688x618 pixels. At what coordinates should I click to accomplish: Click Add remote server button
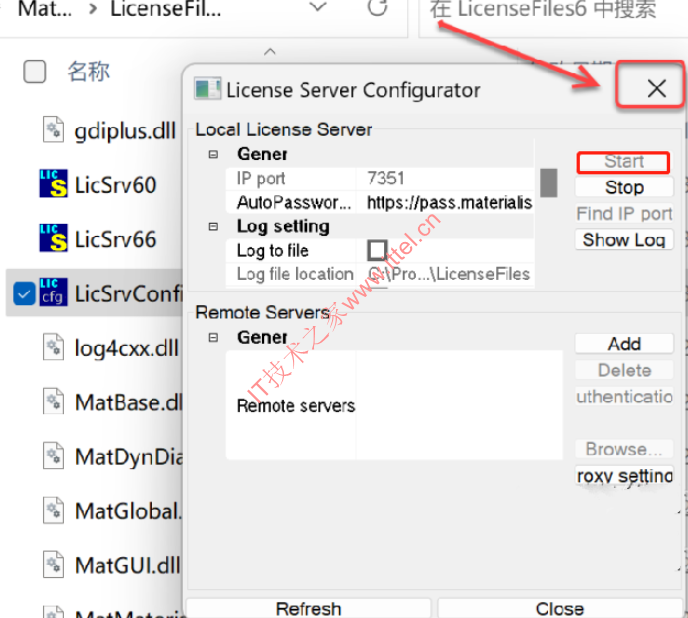pos(624,344)
